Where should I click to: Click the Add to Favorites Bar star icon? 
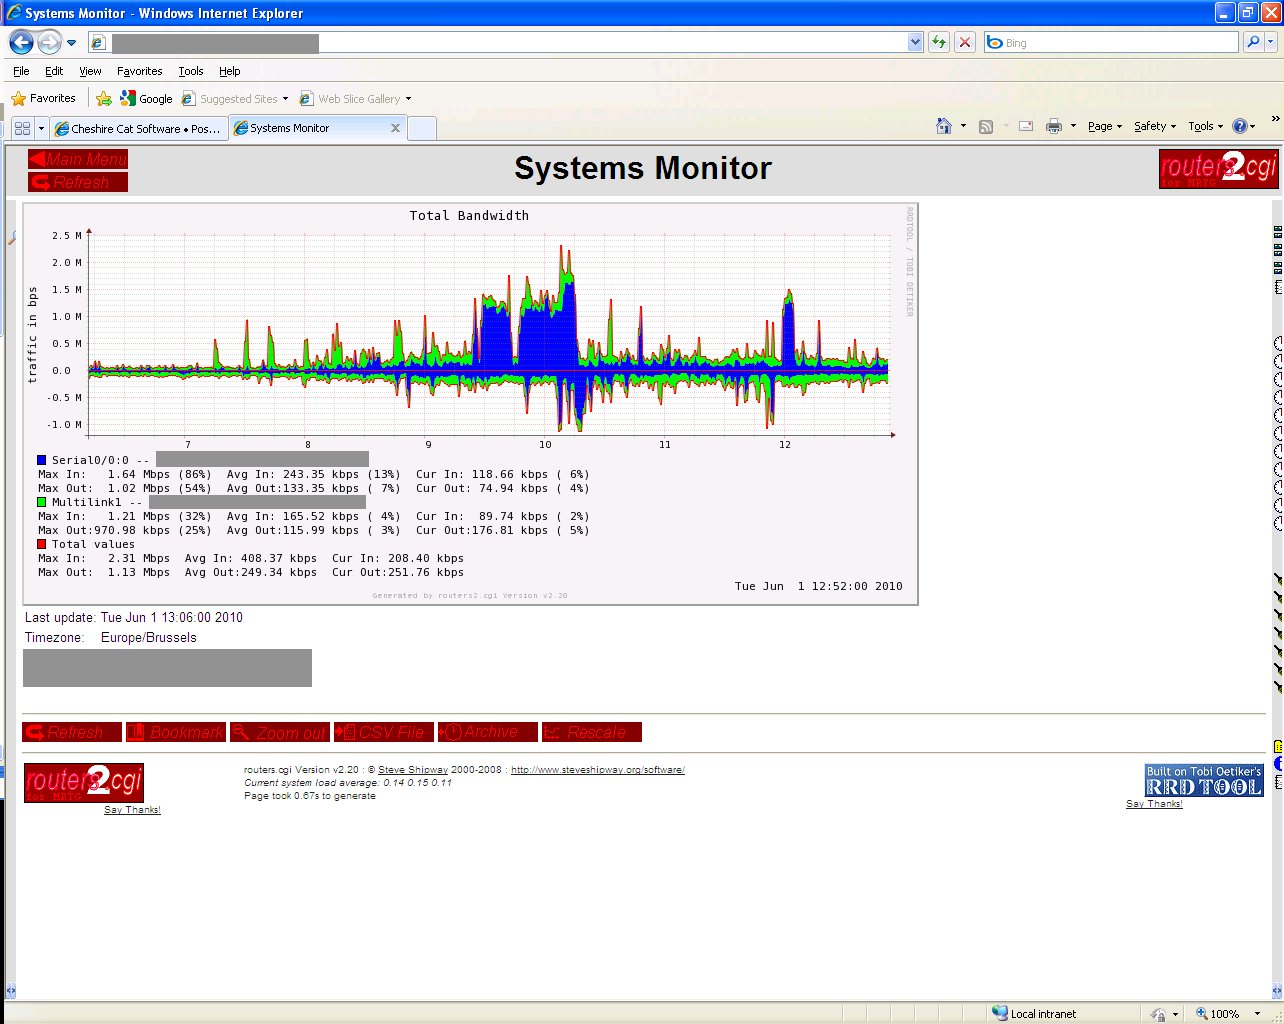click(104, 98)
